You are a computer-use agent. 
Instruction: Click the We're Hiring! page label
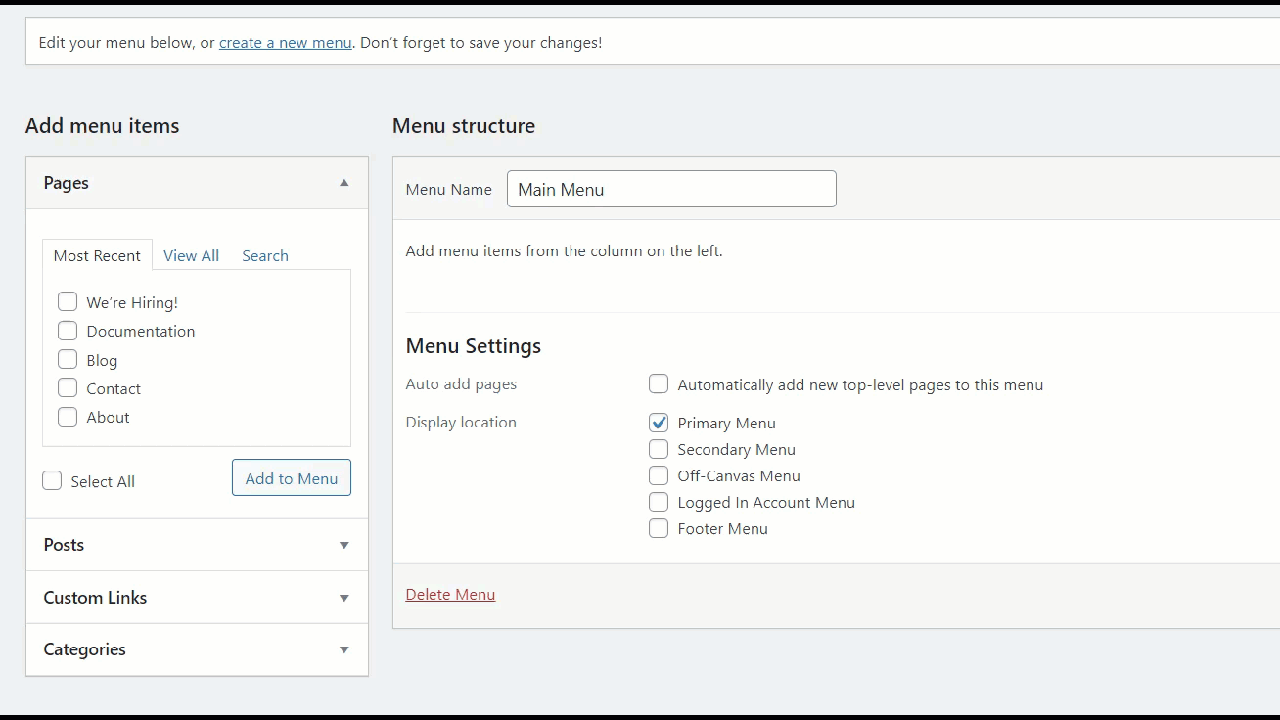coord(132,302)
